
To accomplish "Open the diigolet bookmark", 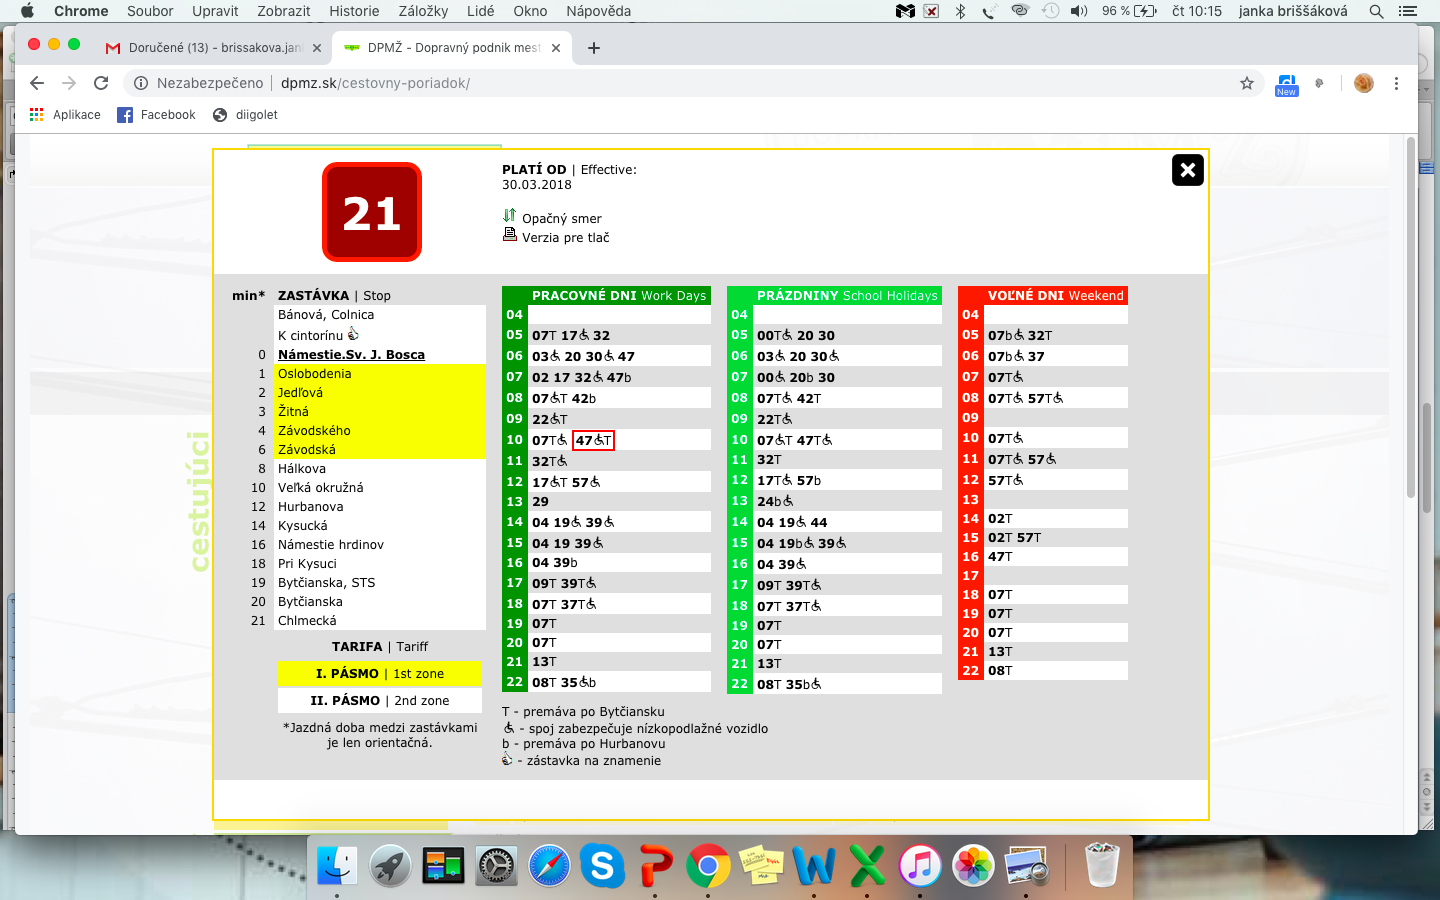I will (246, 115).
